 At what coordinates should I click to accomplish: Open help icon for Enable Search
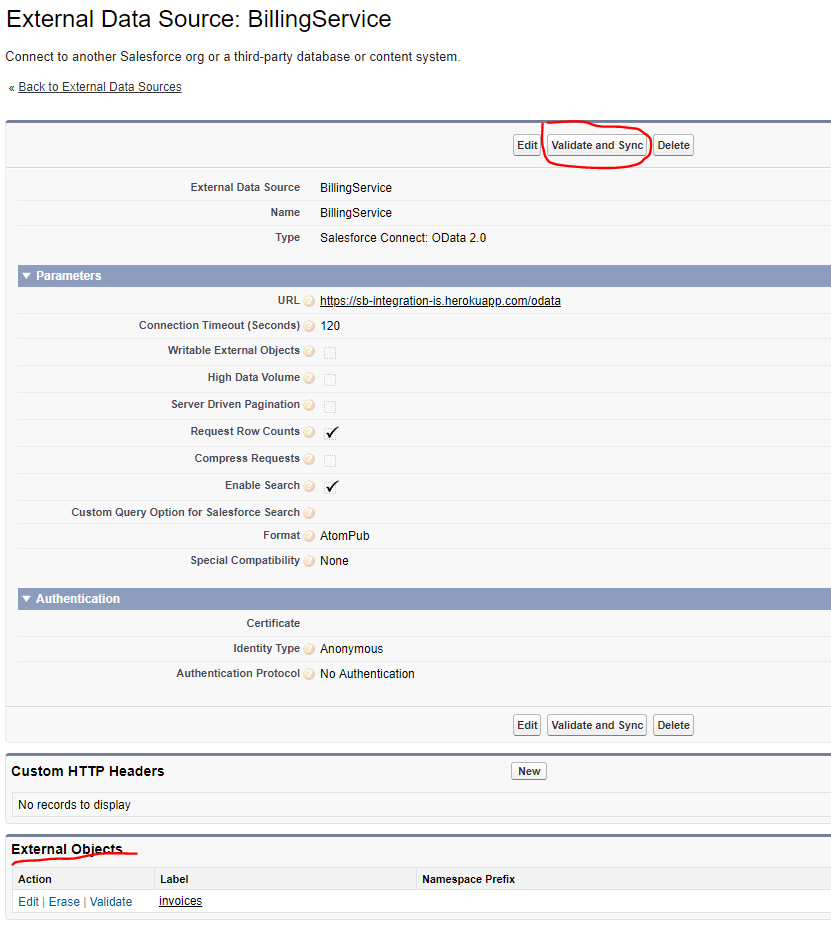point(309,486)
